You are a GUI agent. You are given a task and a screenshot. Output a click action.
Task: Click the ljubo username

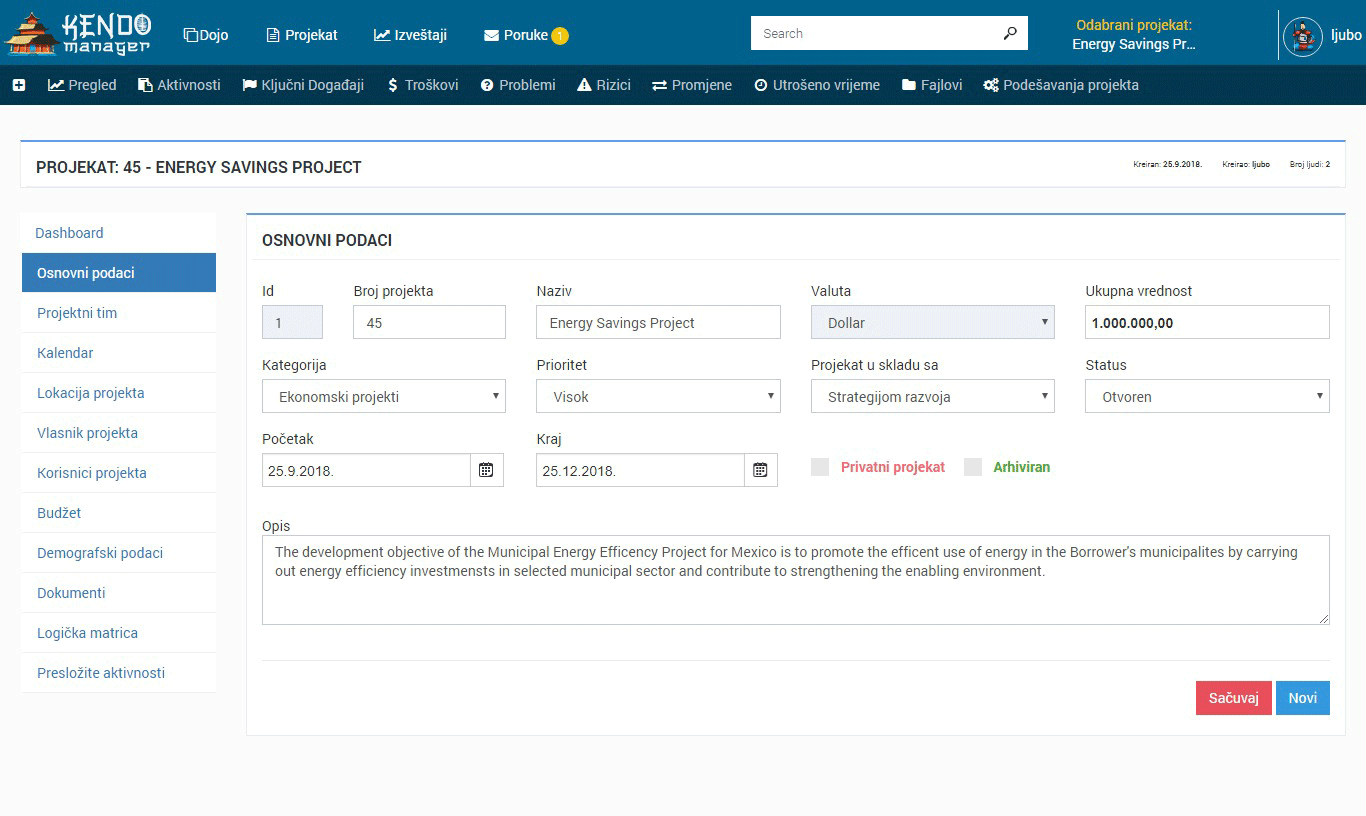(1346, 35)
